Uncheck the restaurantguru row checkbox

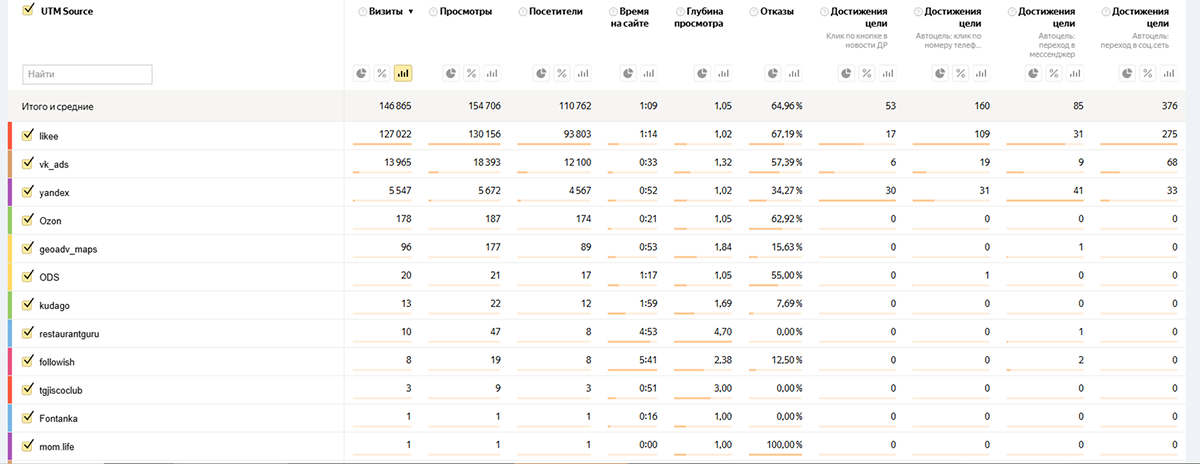[x=28, y=333]
